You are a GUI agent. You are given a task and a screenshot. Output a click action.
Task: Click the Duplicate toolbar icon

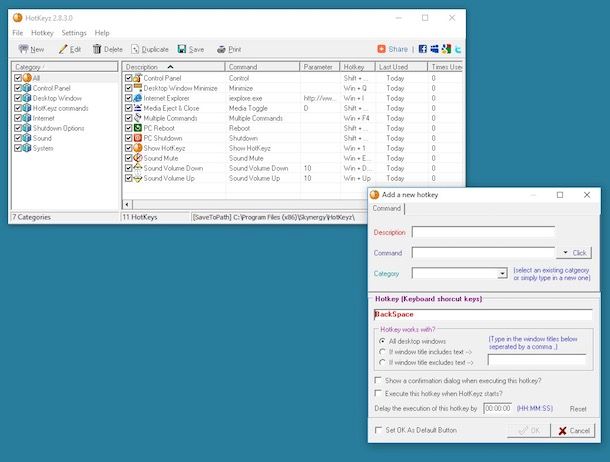click(x=135, y=49)
